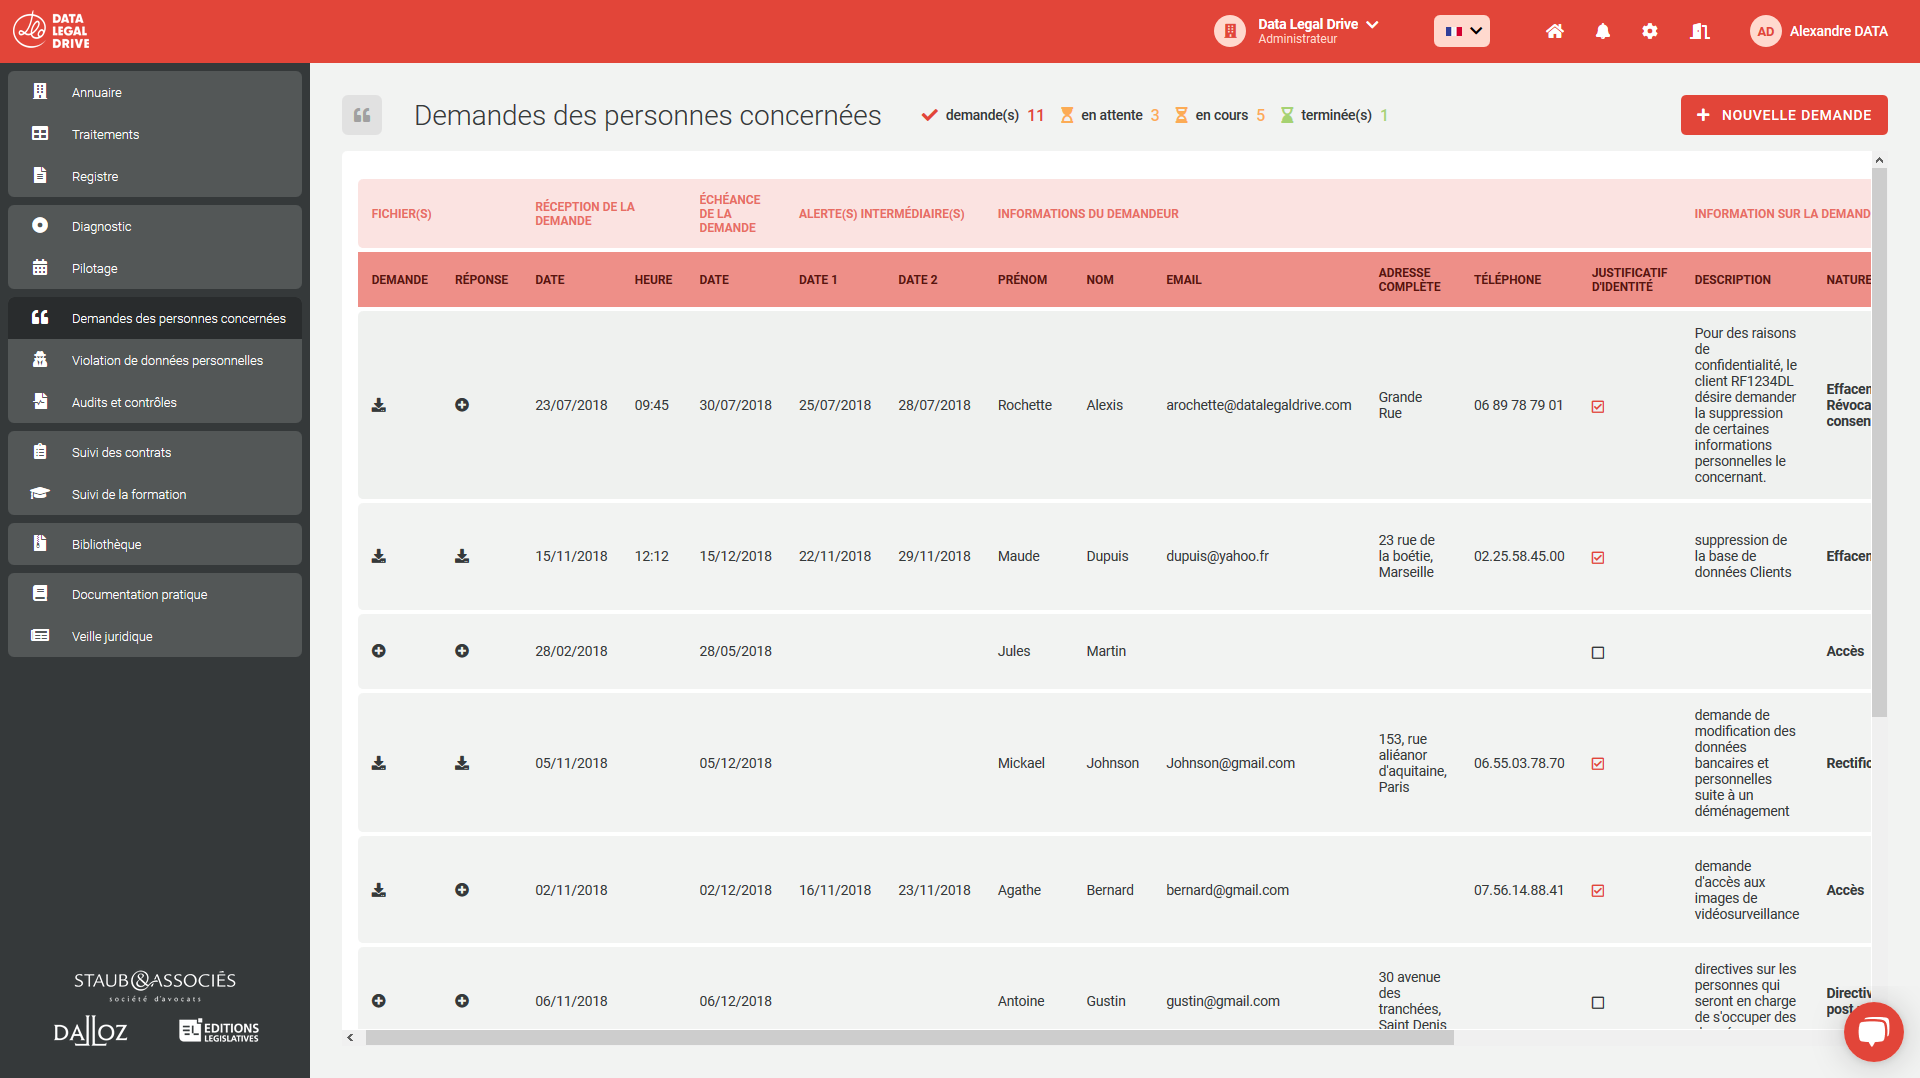Click email arochette@datalegaldrive.com

1258,405
